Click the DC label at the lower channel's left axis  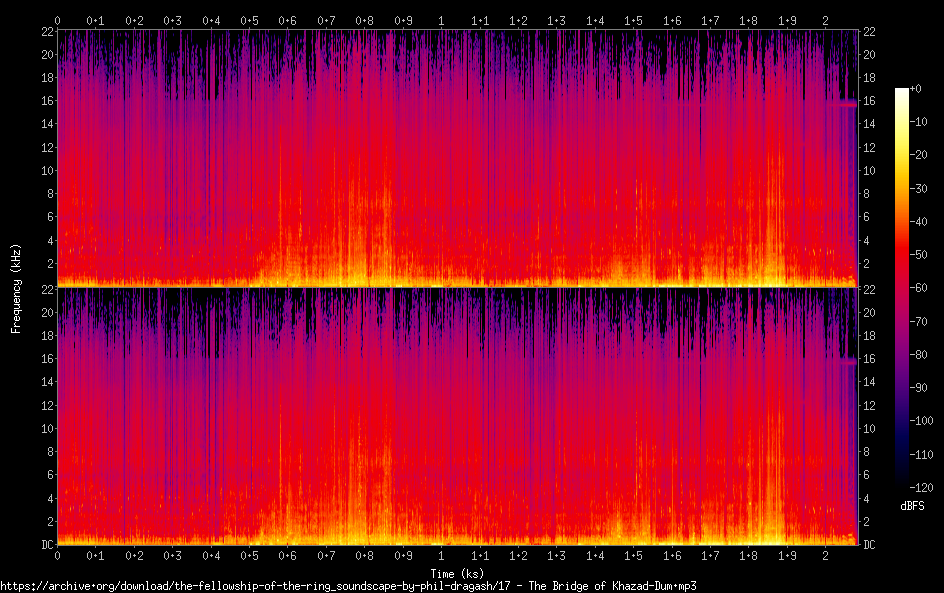(44, 545)
